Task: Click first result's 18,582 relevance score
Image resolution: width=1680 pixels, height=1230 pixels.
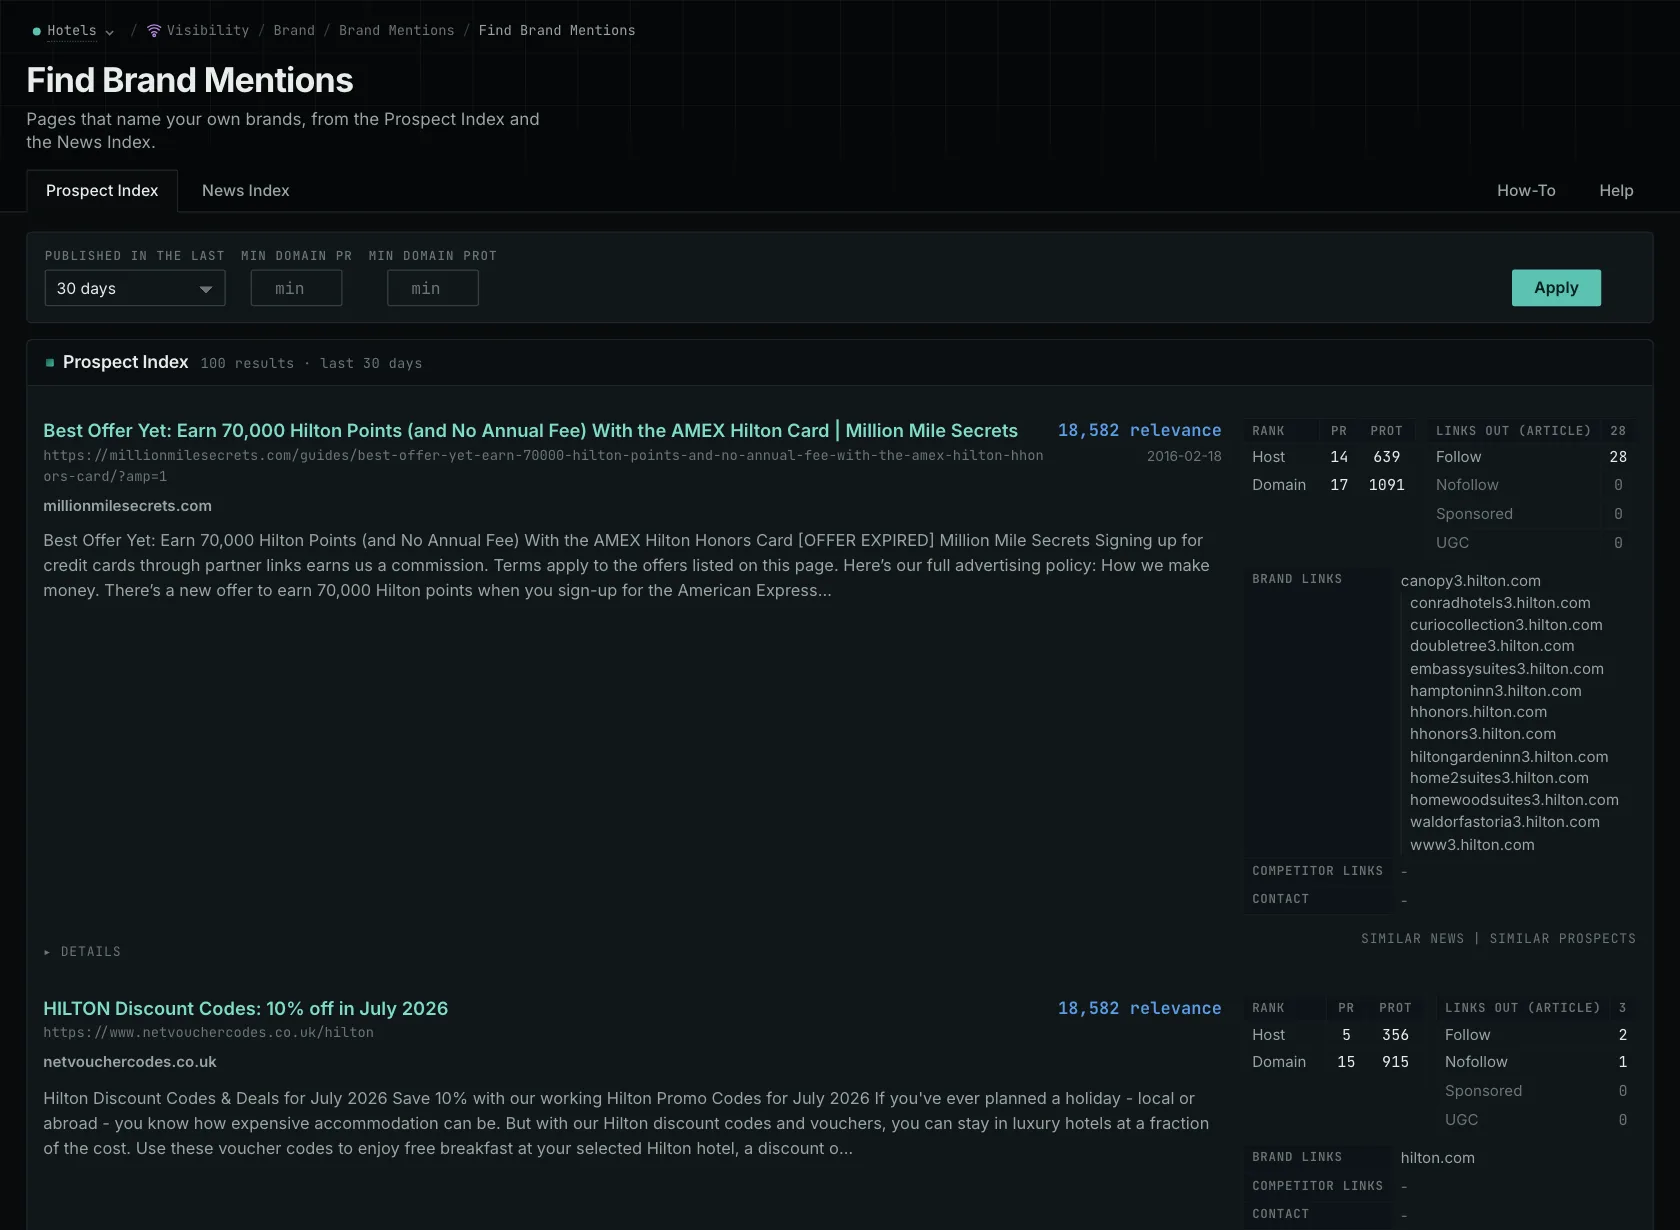Action: click(1139, 431)
